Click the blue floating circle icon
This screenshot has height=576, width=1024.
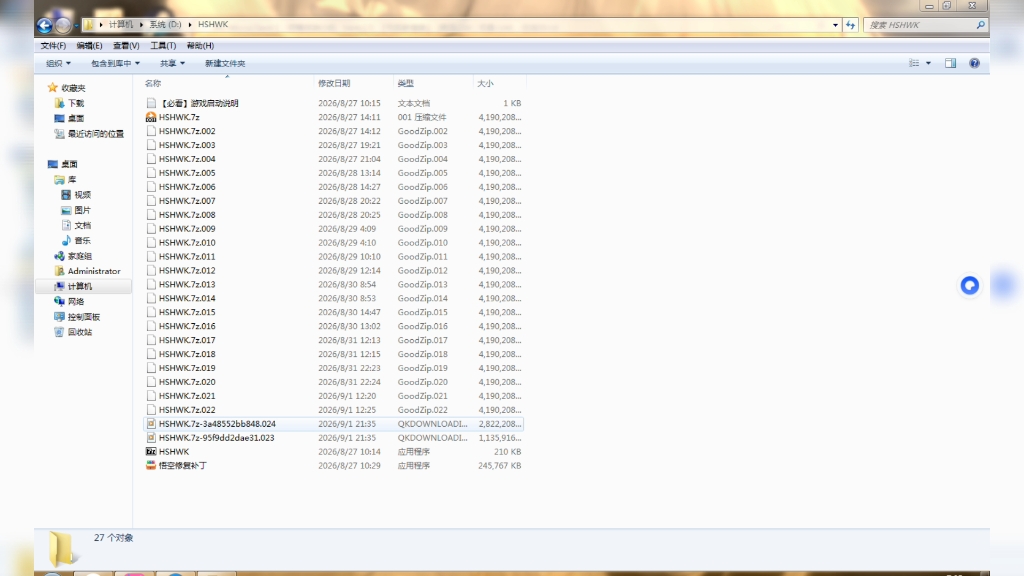click(x=970, y=285)
